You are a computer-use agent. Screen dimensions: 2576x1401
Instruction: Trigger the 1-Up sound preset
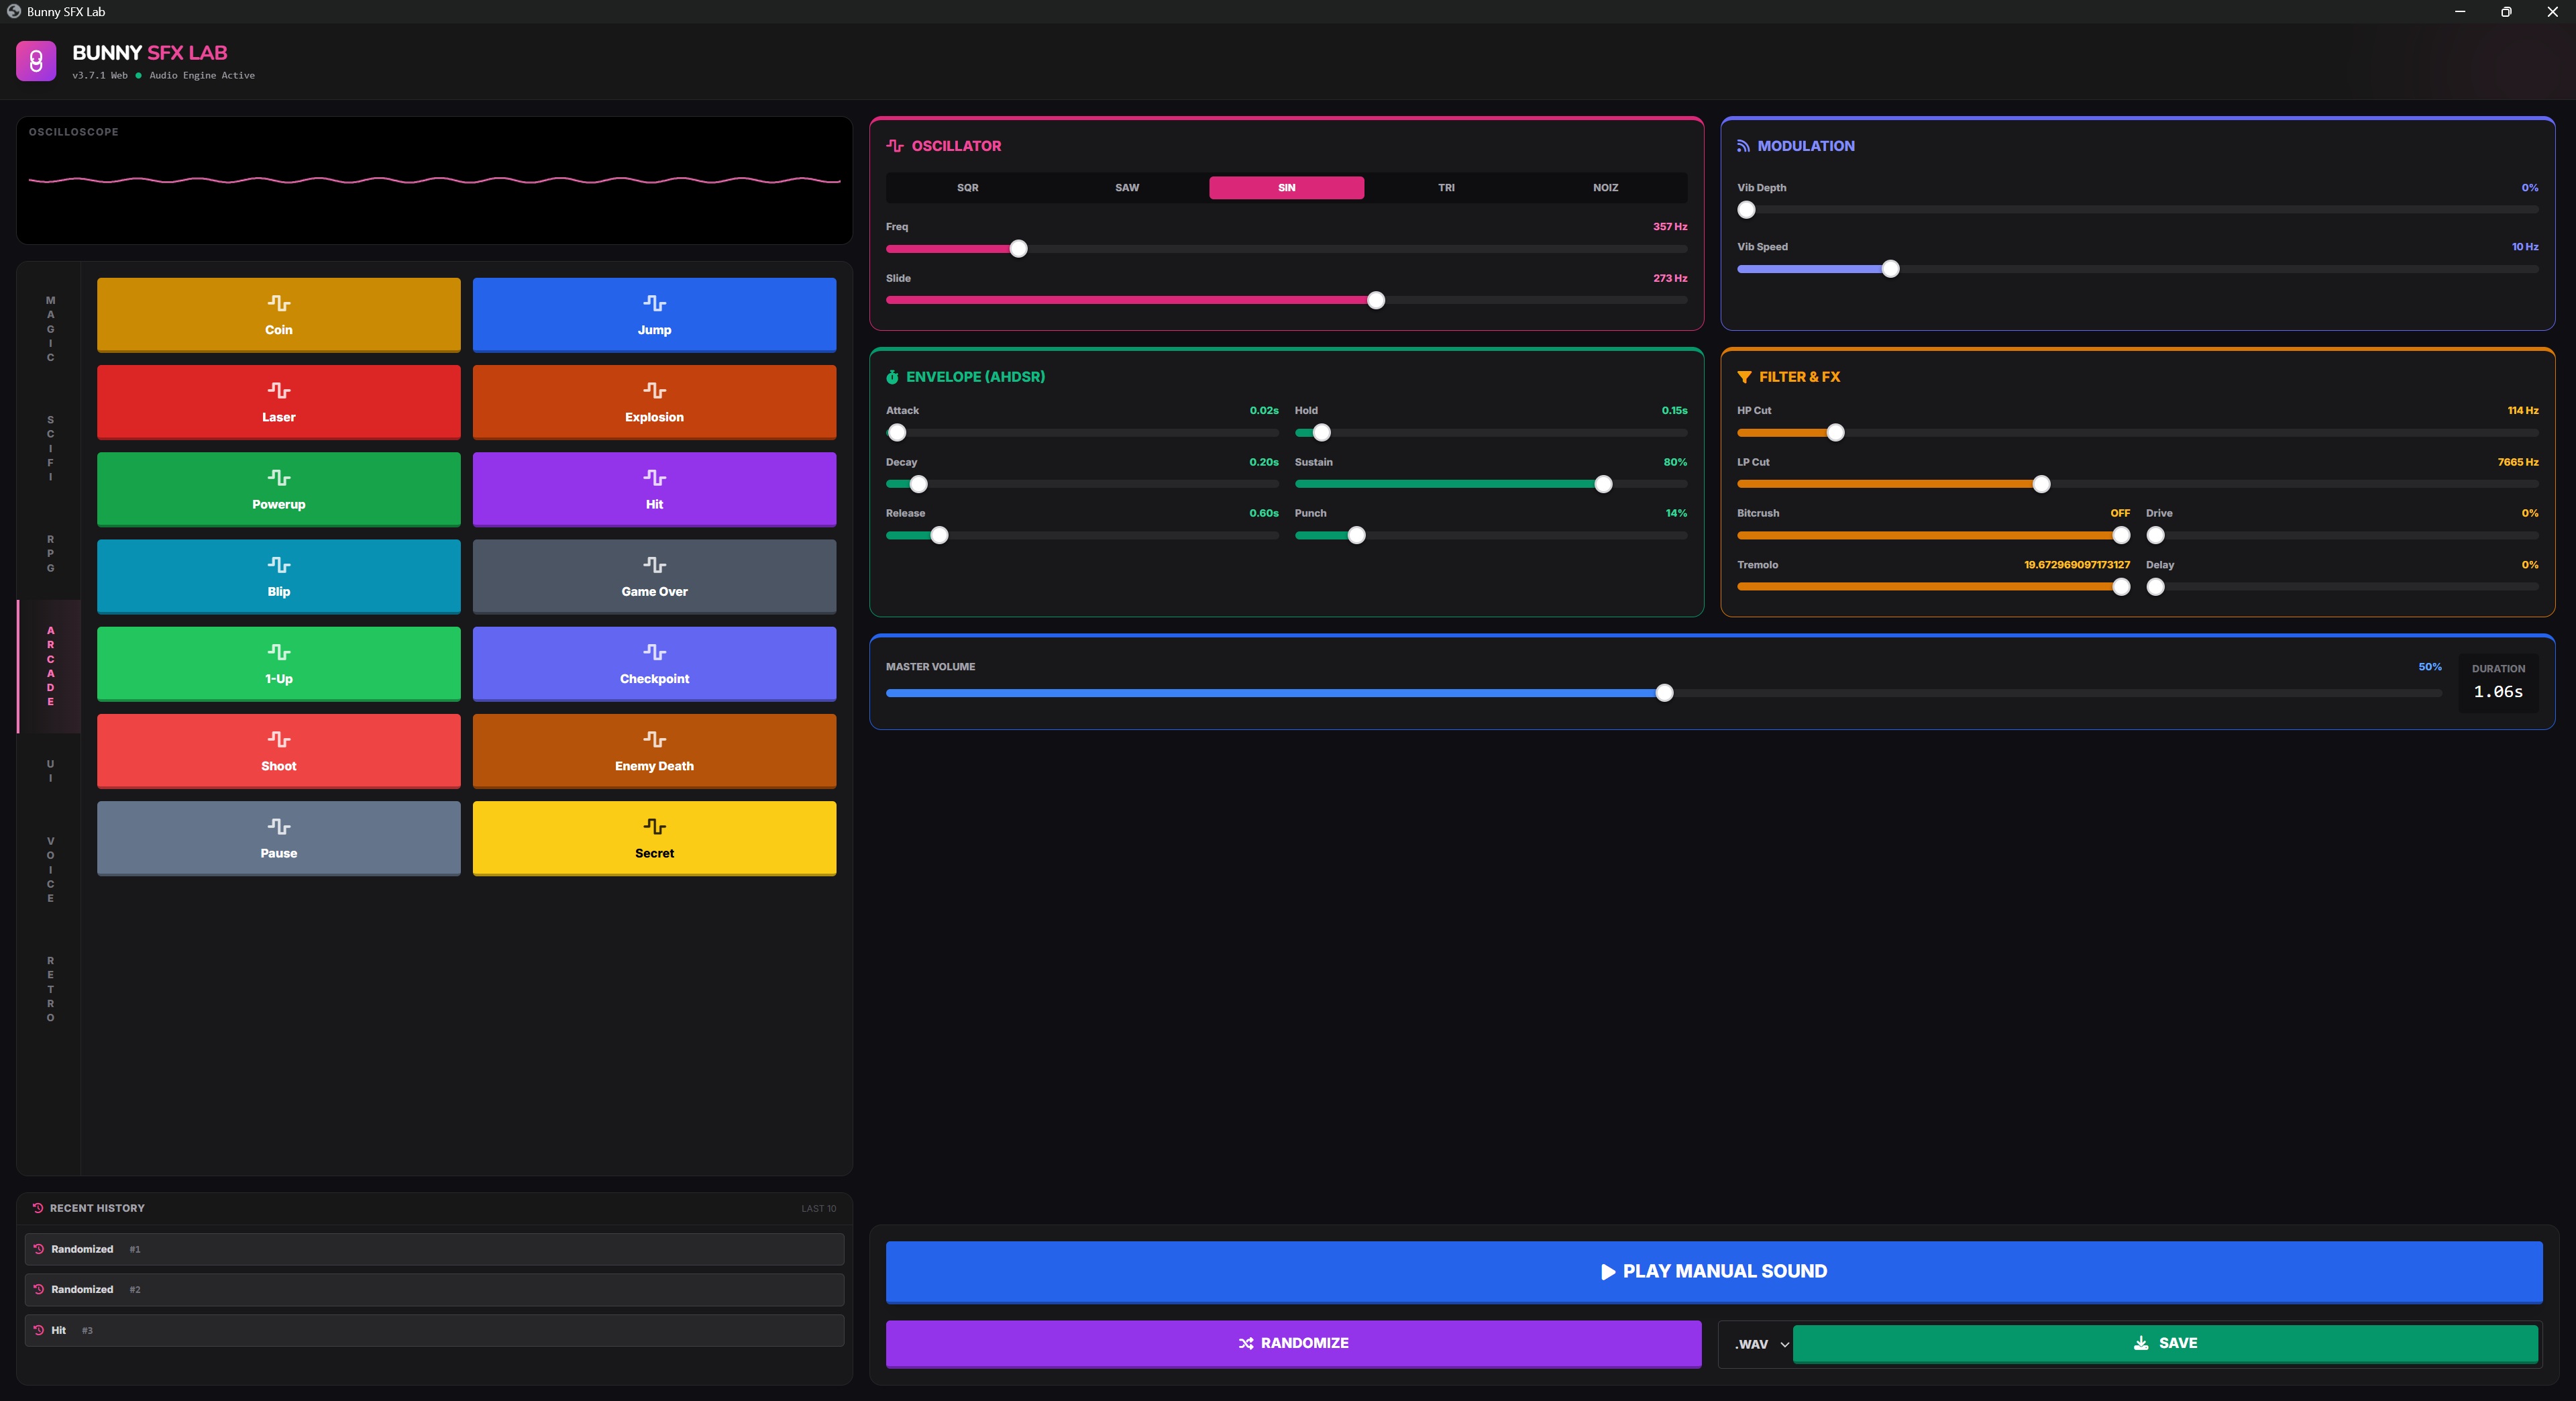tap(278, 664)
